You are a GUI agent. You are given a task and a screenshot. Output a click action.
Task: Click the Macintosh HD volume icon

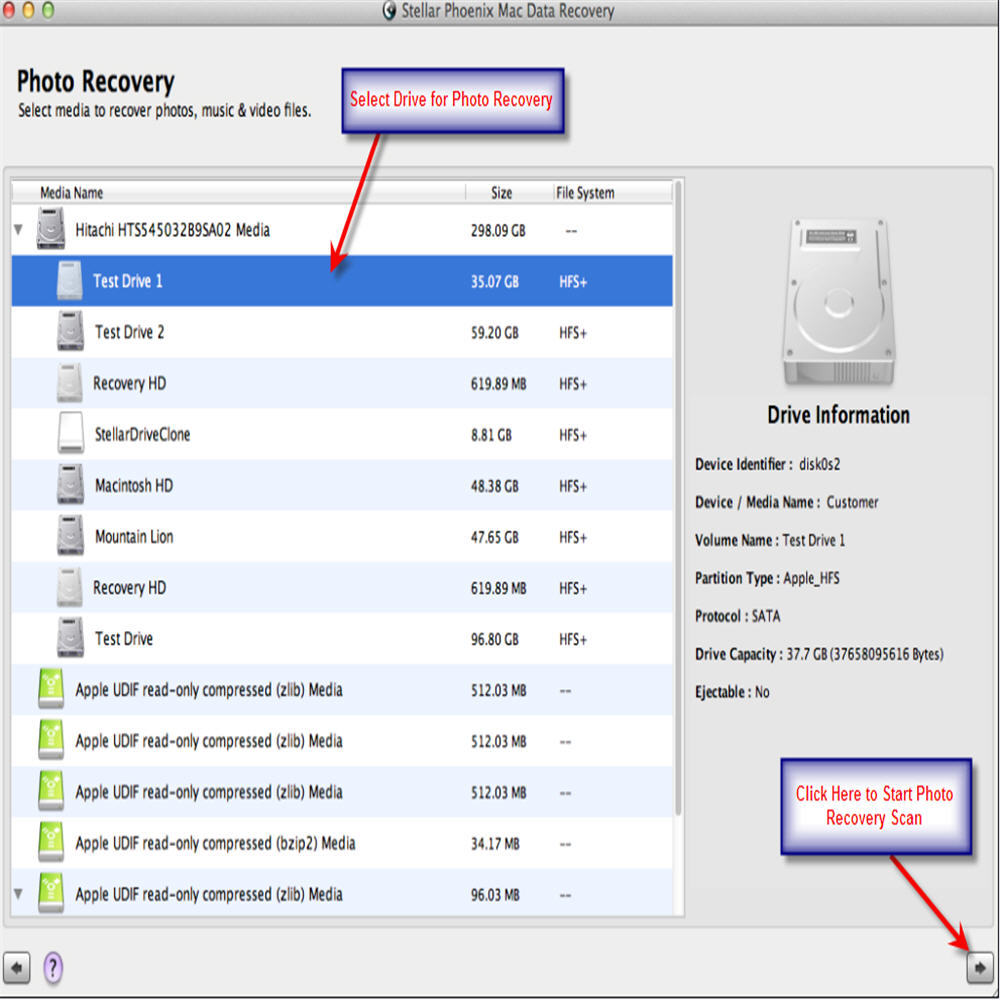click(70, 484)
